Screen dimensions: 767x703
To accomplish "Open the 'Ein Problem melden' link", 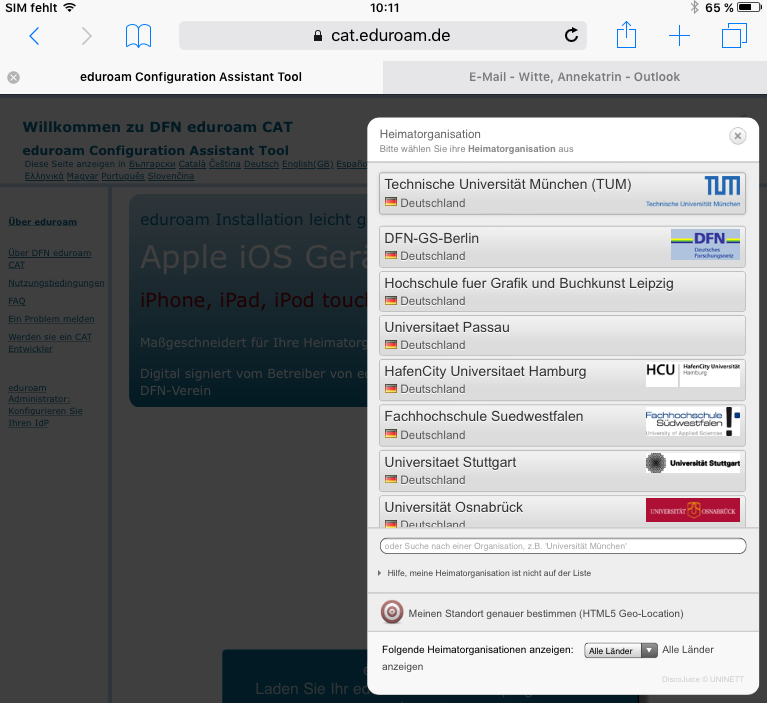I will [x=51, y=319].
